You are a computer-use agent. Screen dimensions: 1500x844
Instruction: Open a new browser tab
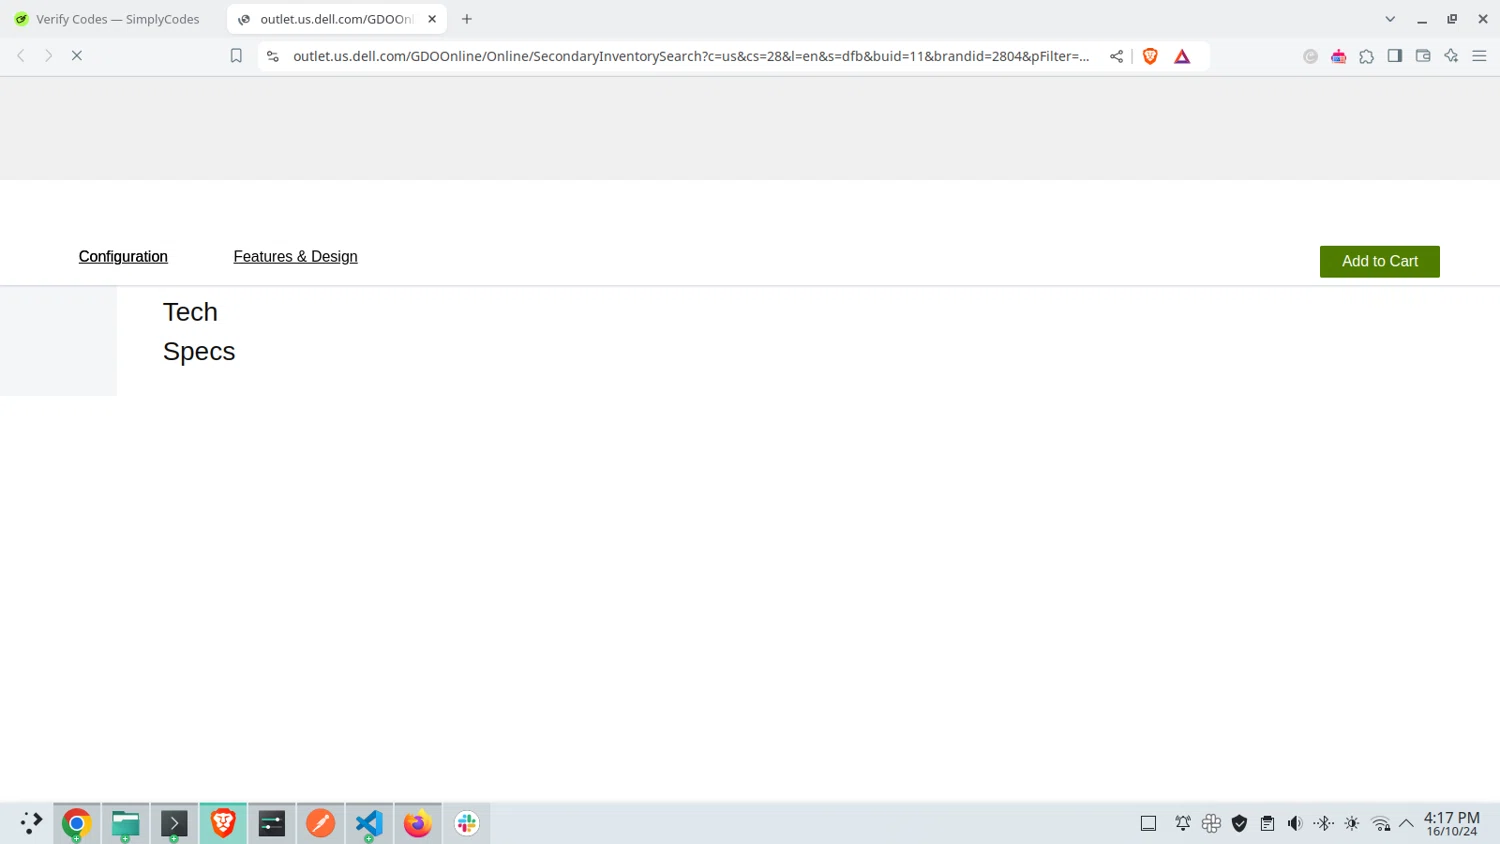467,19
